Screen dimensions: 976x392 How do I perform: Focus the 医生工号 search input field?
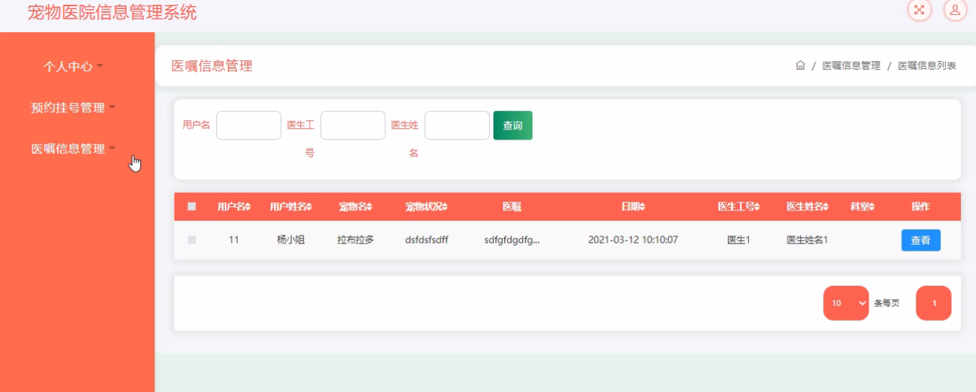[x=353, y=126]
